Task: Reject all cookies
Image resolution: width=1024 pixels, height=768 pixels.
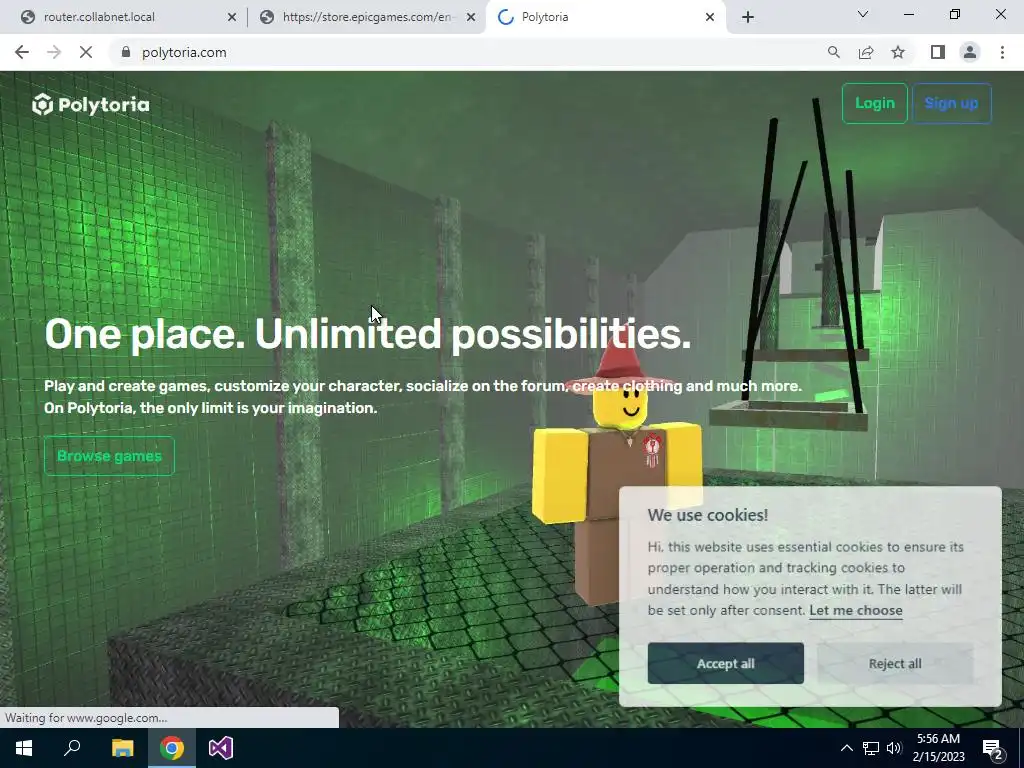Action: (895, 664)
